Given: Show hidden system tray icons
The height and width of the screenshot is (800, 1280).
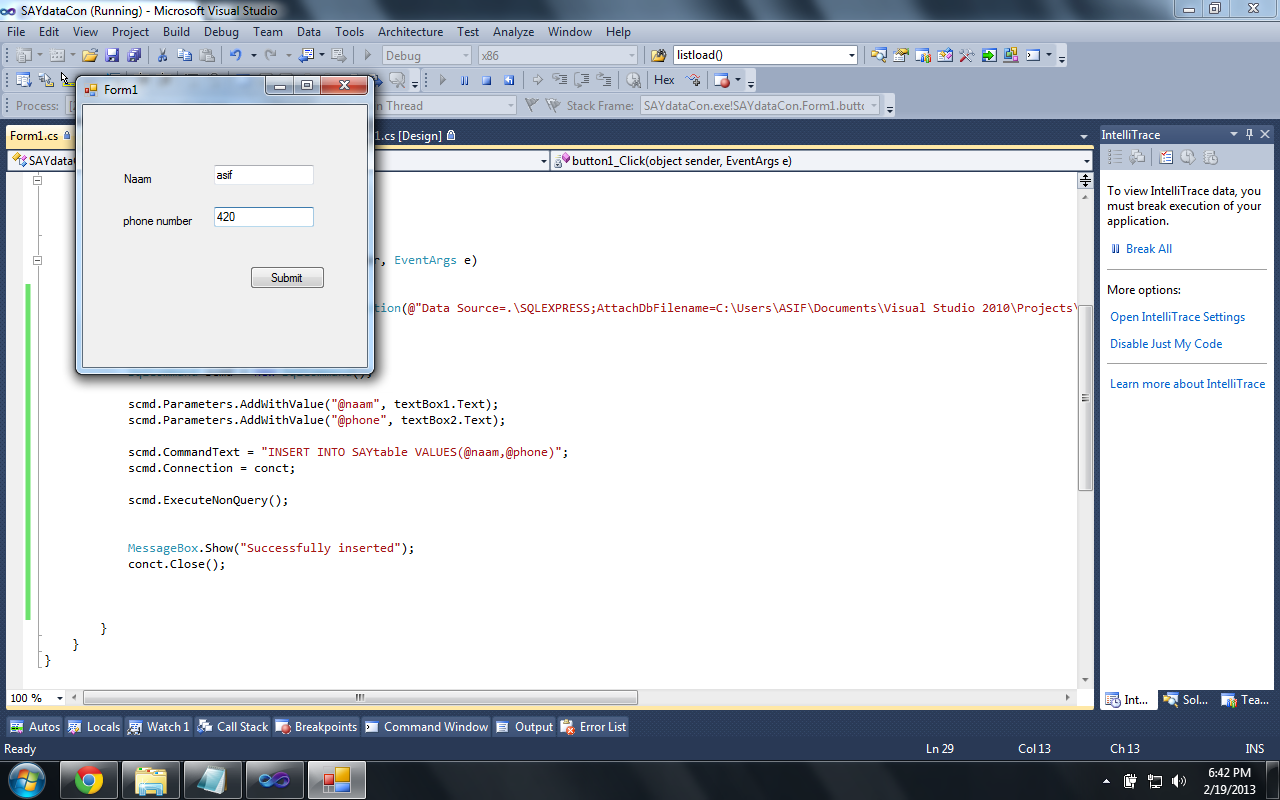Looking at the screenshot, I should [x=1106, y=781].
